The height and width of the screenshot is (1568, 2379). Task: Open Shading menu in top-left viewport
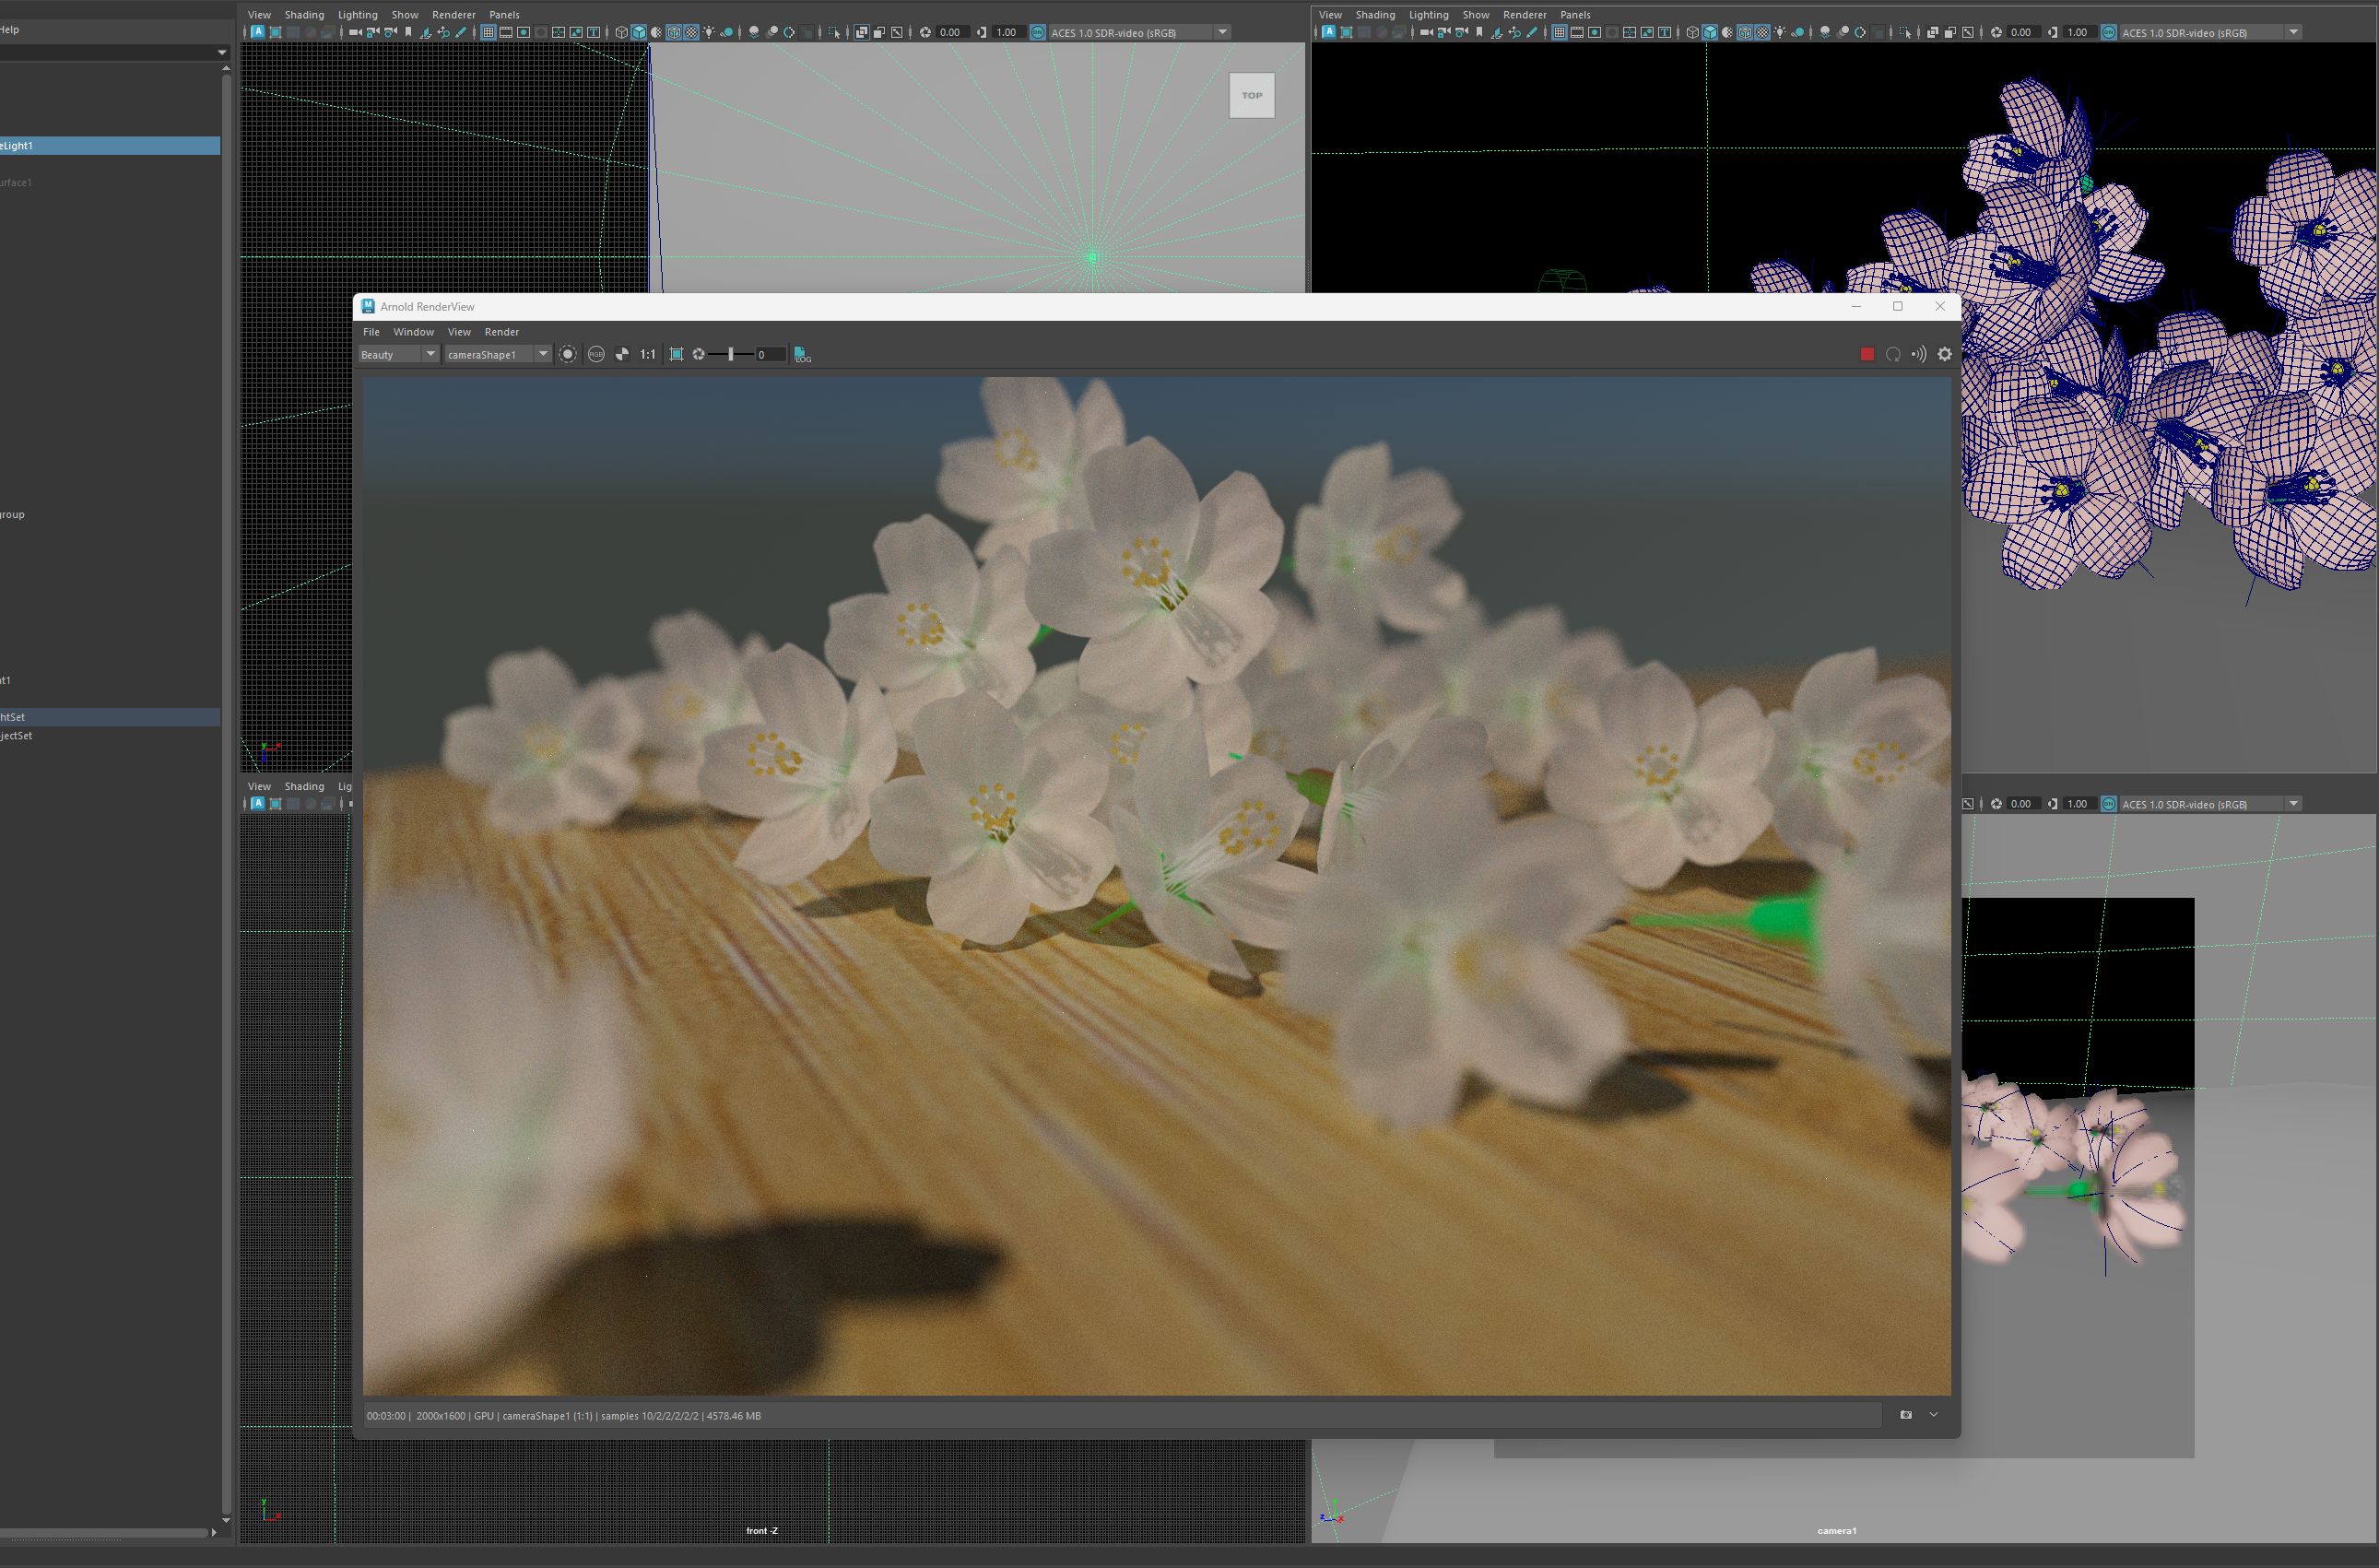pos(304,15)
